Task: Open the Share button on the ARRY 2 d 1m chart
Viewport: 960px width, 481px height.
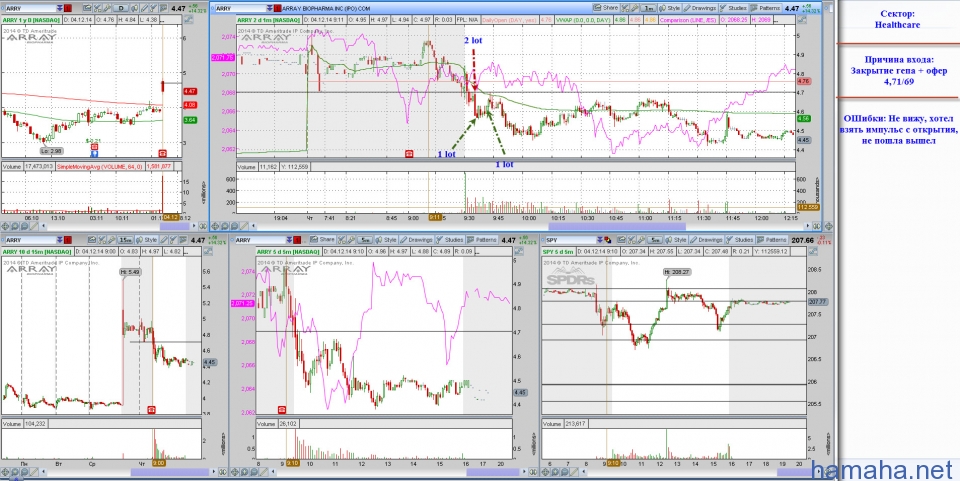Action: click(606, 8)
